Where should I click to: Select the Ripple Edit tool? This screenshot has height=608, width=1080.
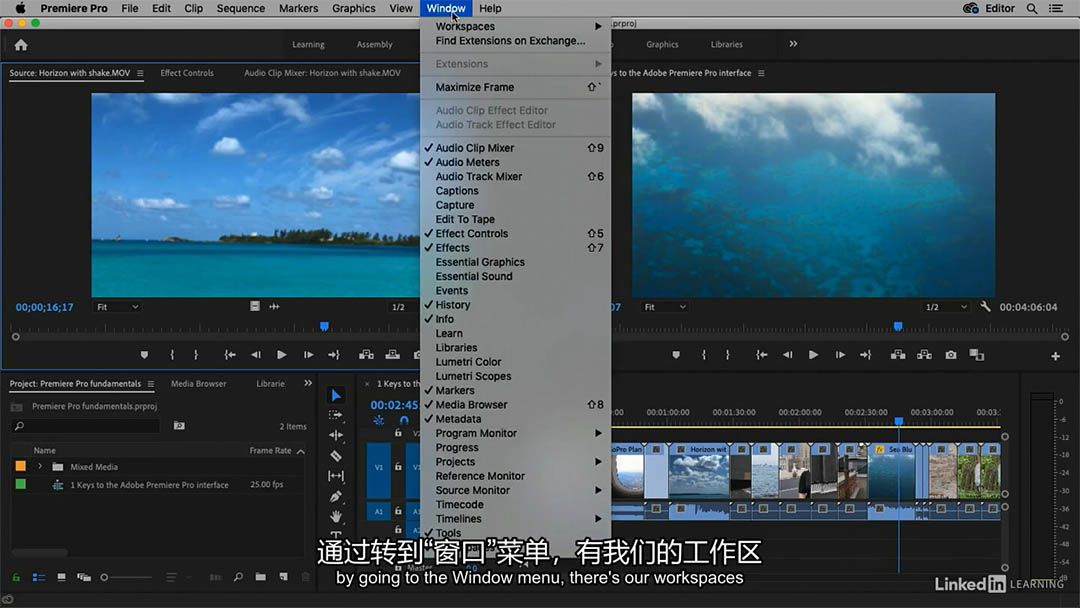(336, 435)
